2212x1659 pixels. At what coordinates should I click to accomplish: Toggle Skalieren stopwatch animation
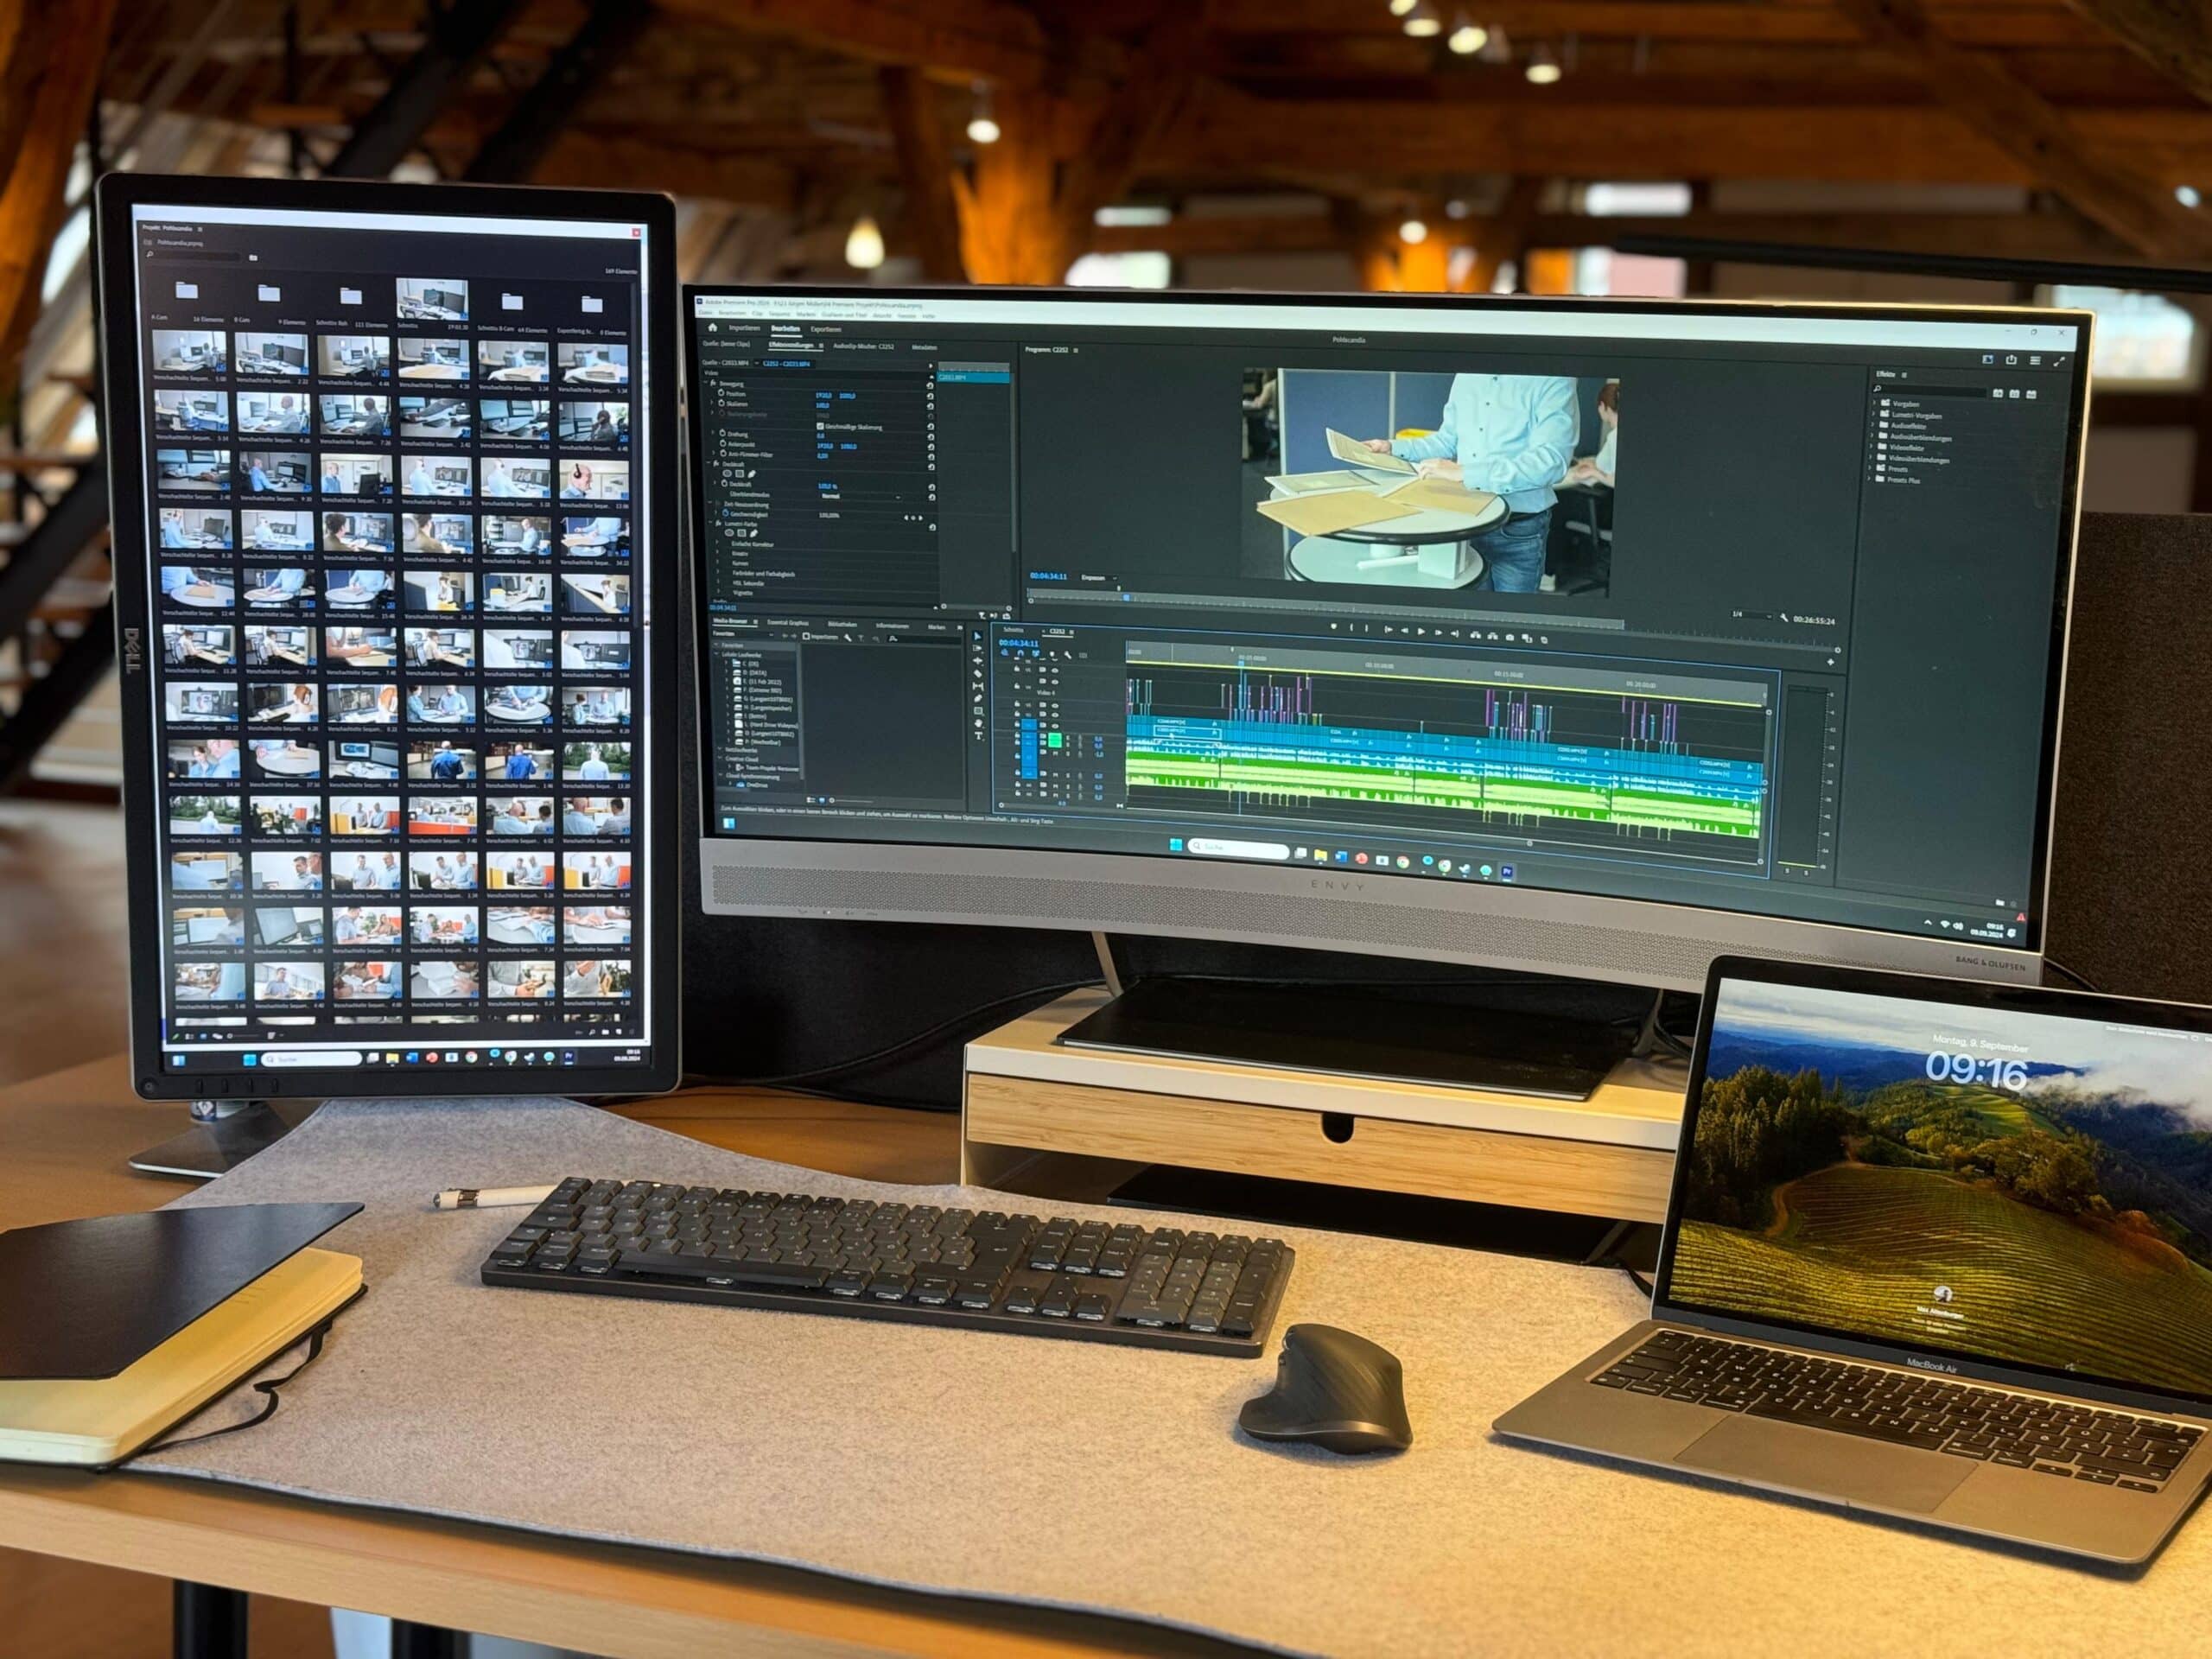(721, 403)
